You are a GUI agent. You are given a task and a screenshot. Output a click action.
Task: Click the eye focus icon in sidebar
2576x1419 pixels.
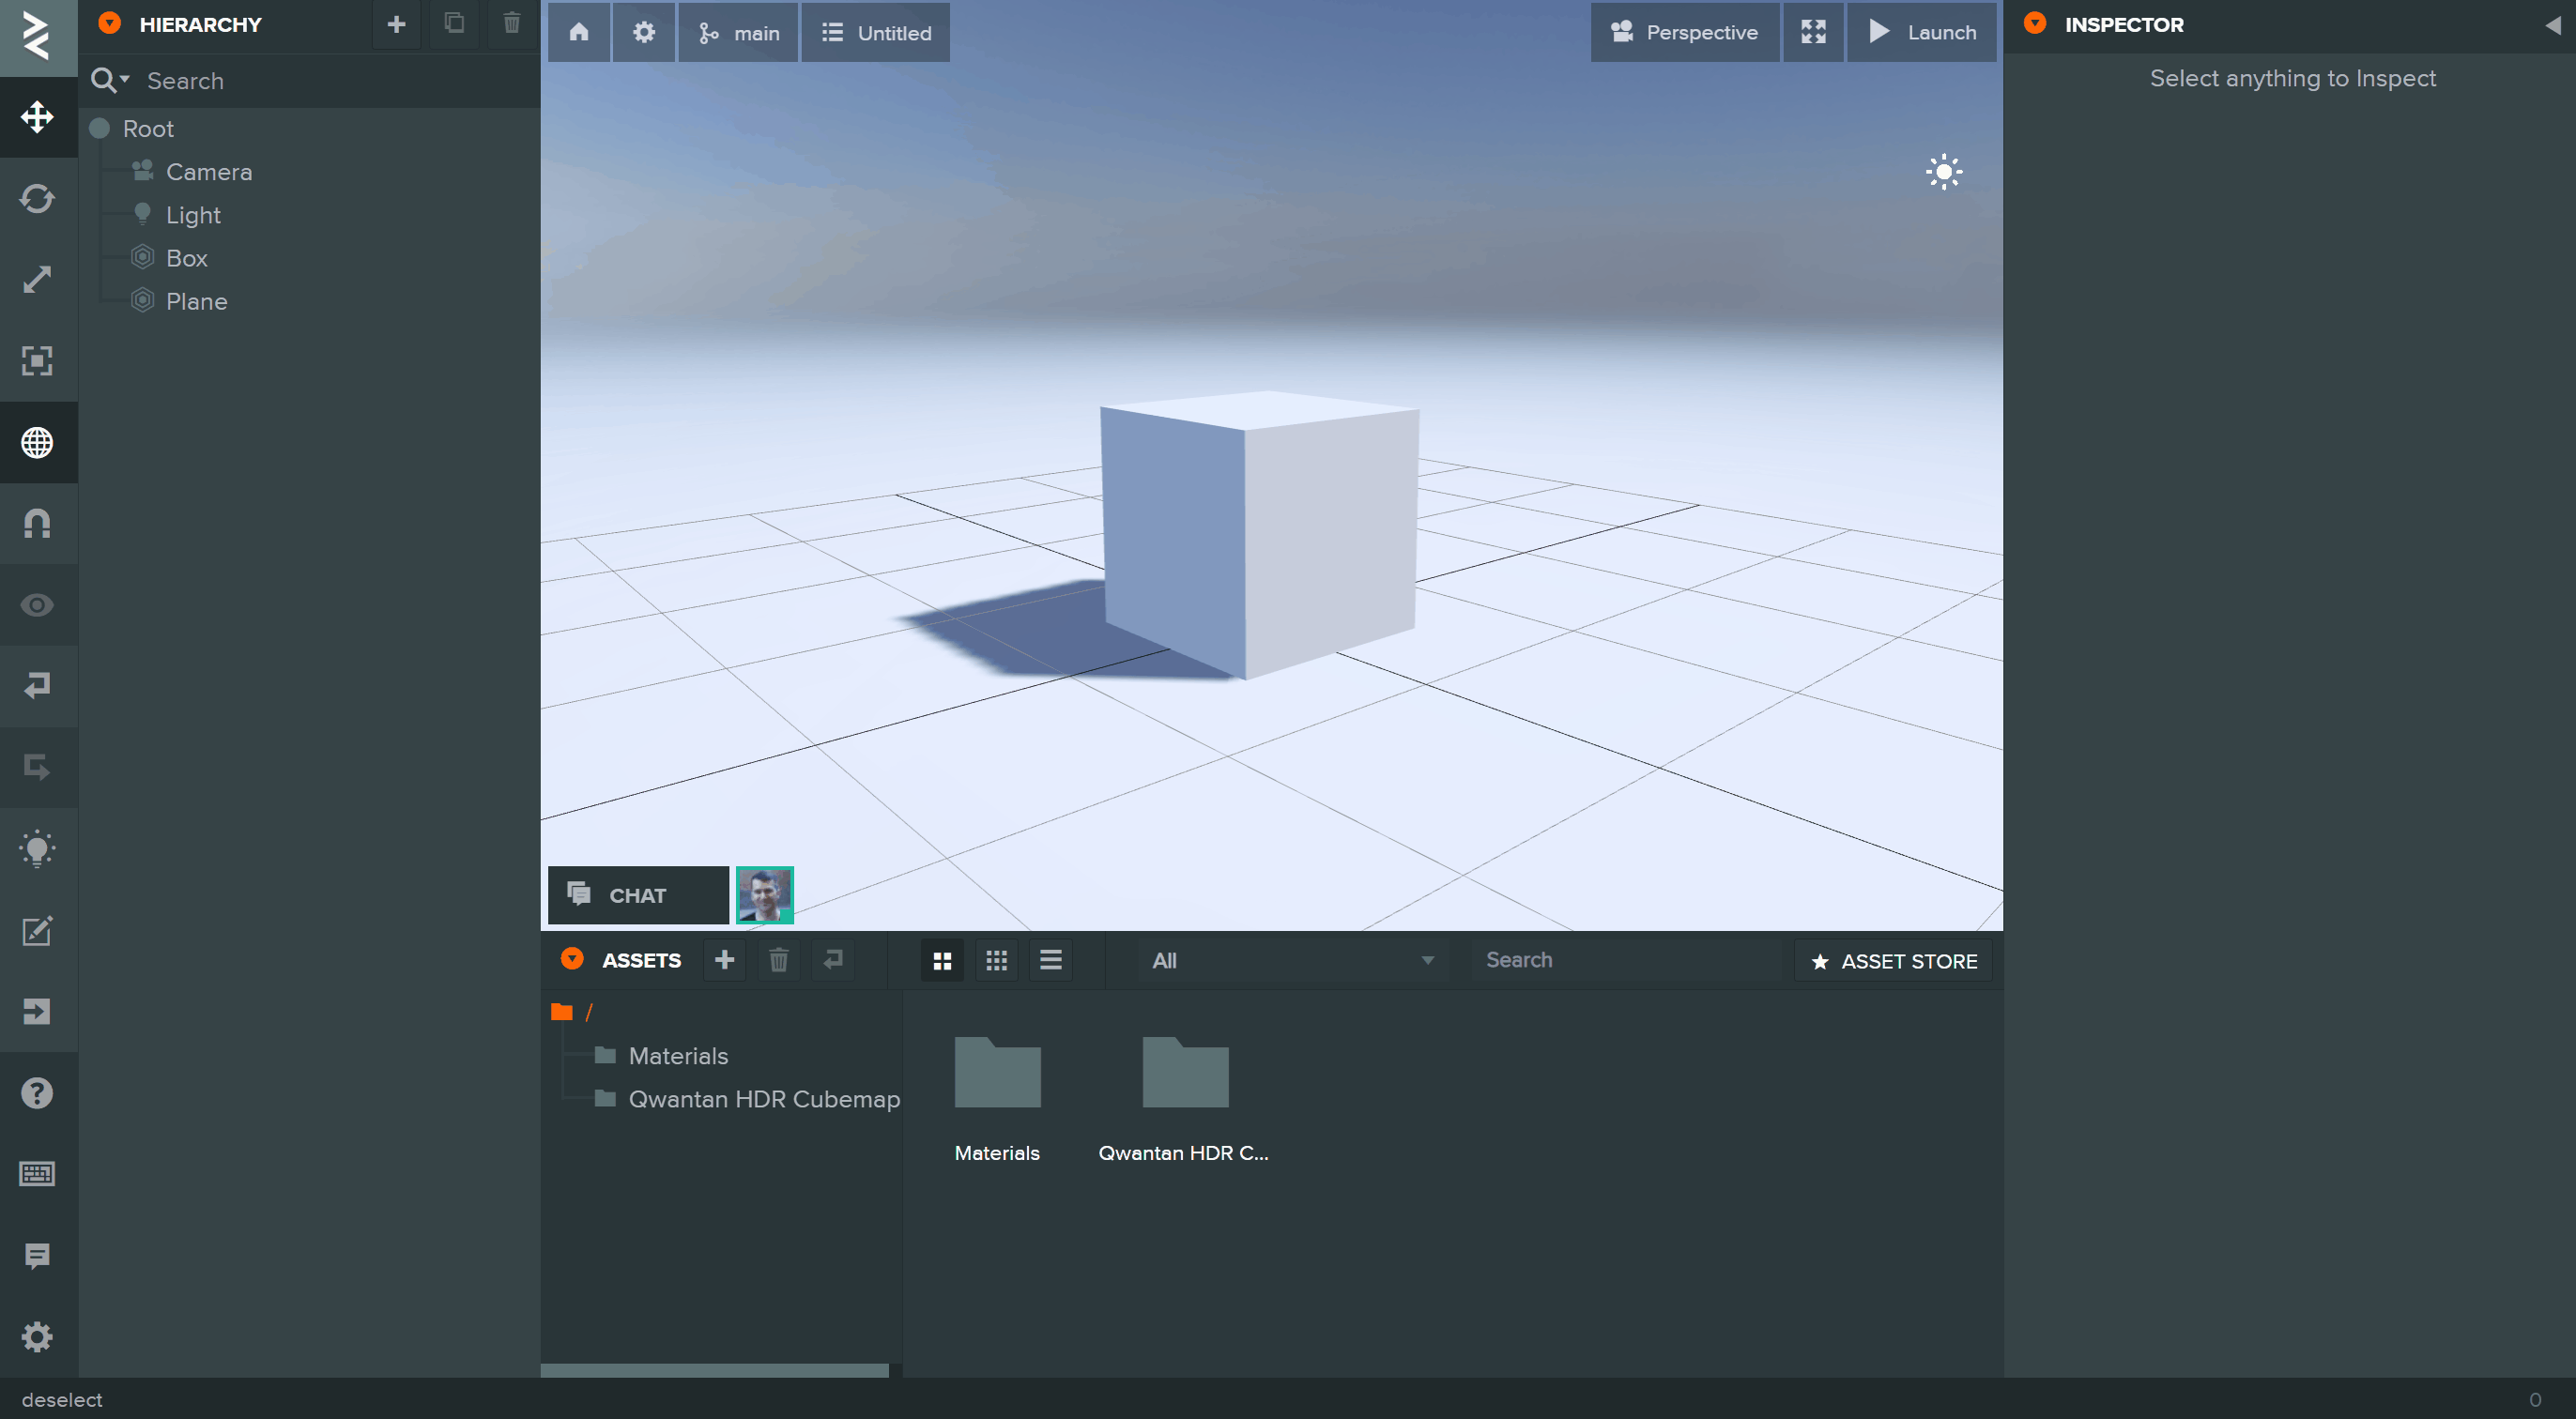coord(37,605)
